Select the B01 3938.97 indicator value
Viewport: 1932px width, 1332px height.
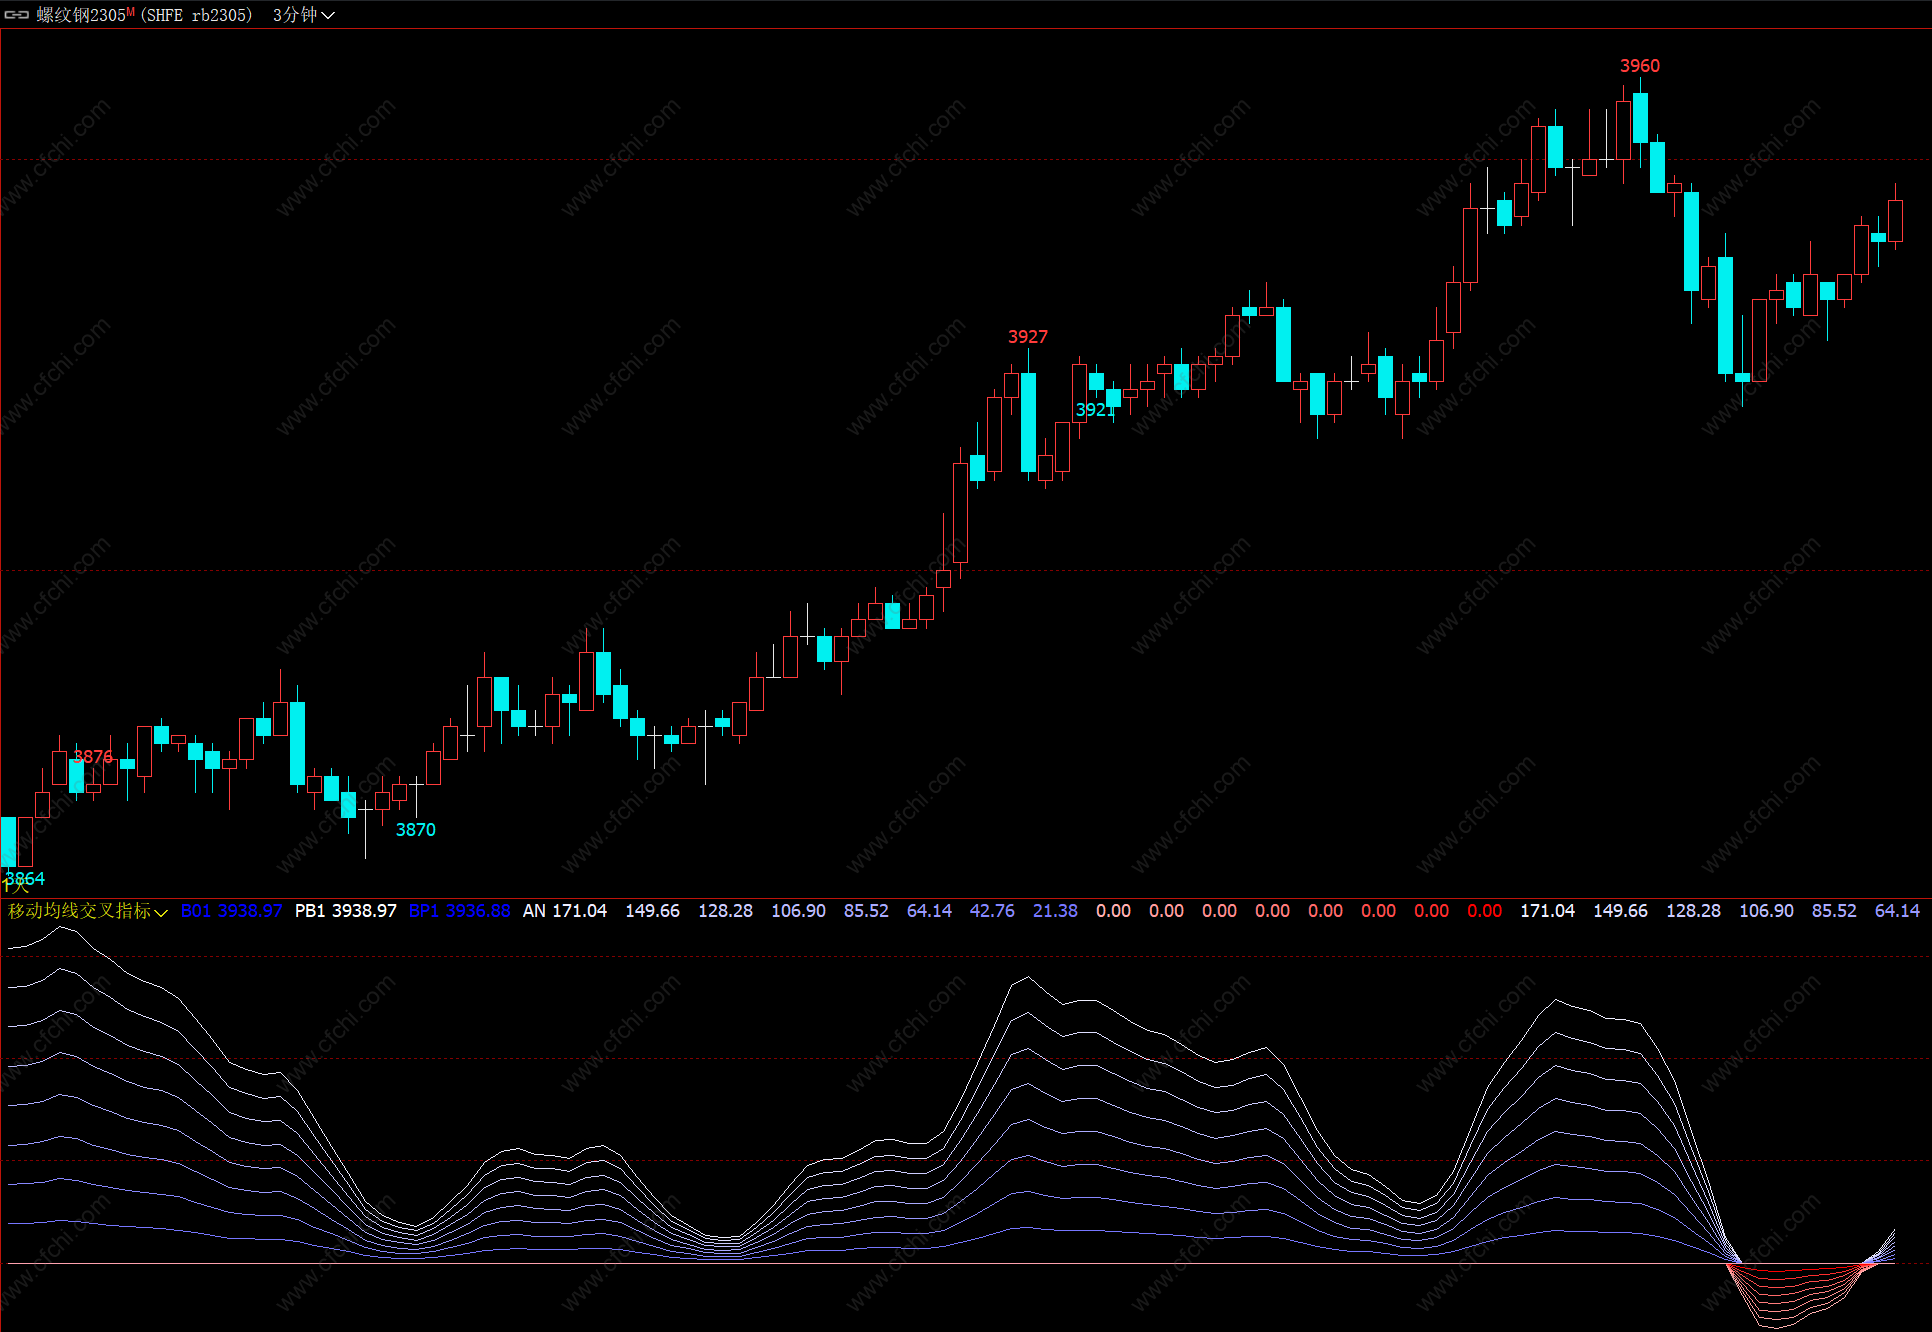(x=231, y=911)
